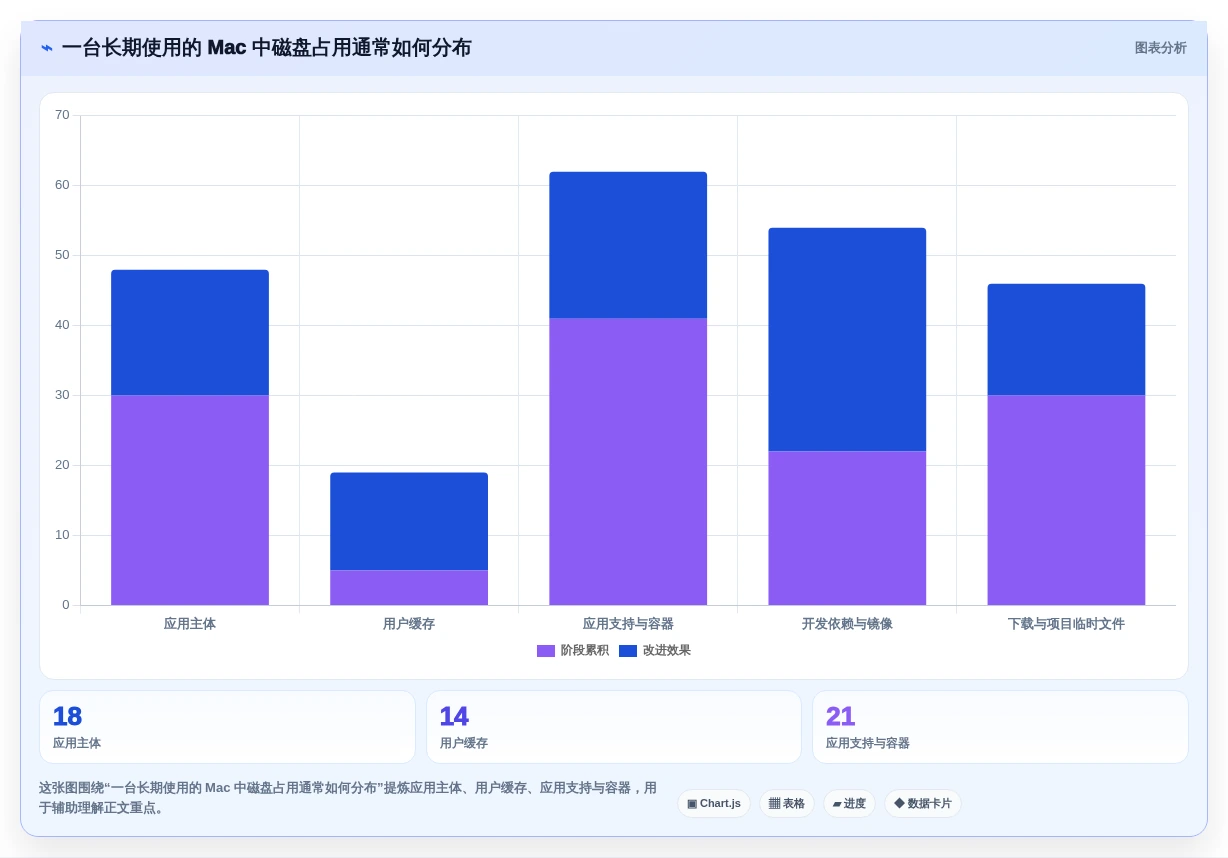Click the blue 改进效果 legend swatch
Image resolution: width=1228 pixels, height=858 pixels.
click(628, 651)
